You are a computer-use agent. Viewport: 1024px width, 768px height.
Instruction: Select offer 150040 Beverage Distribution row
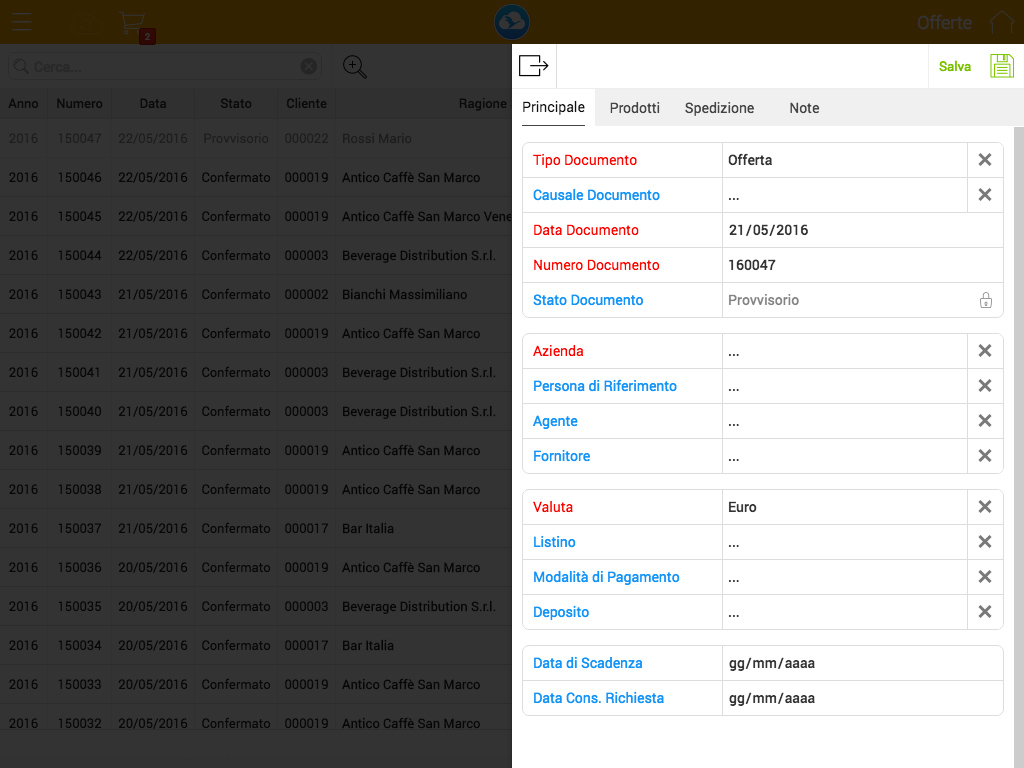(256, 411)
